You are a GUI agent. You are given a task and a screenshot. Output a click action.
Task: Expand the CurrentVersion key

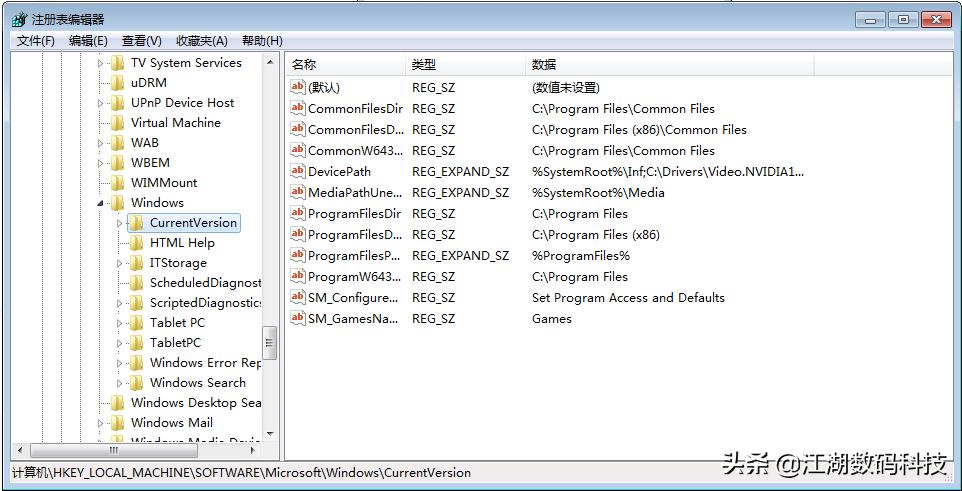120,223
